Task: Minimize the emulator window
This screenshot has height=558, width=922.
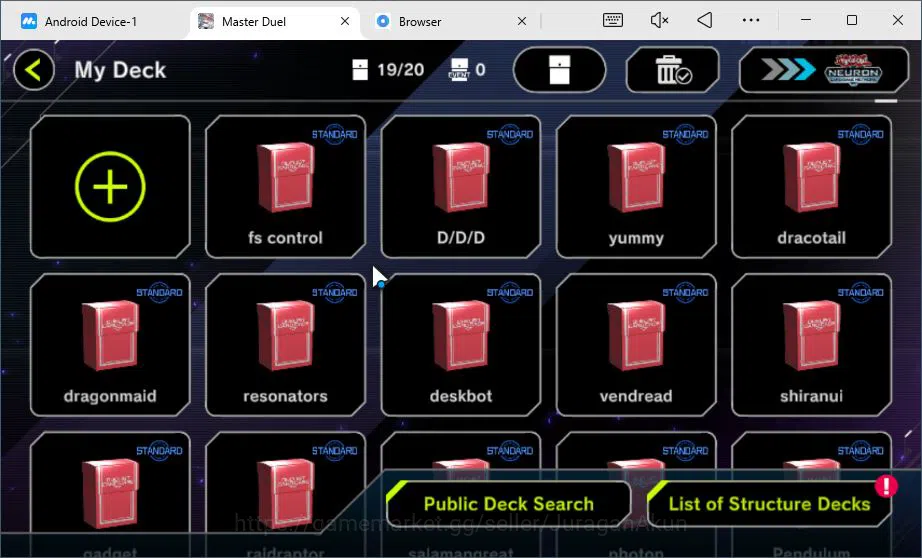Action: [x=806, y=21]
